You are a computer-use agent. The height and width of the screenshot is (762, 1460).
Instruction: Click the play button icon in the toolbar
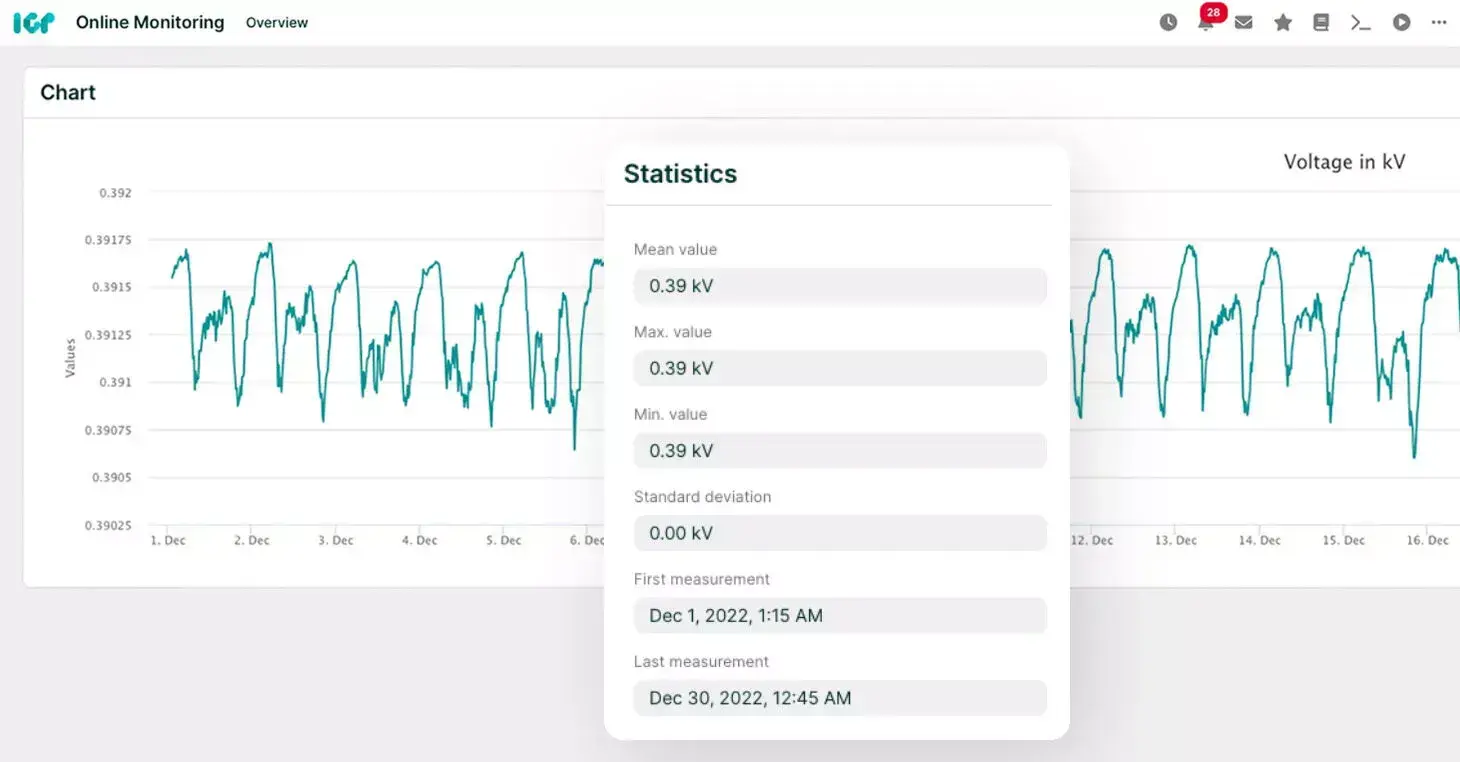tap(1401, 22)
